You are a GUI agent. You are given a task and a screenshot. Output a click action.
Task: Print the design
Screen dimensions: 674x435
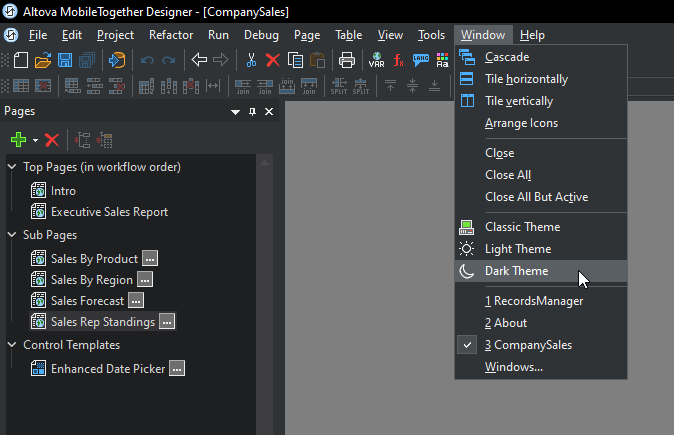(x=346, y=60)
